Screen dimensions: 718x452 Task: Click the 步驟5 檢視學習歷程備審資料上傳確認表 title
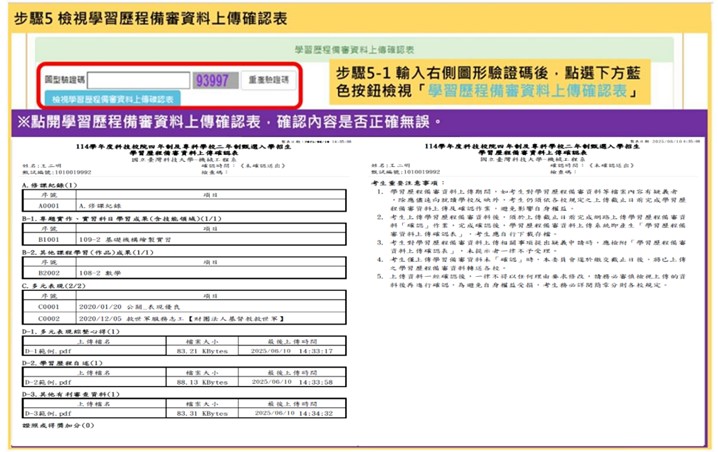pyautogui.click(x=151, y=18)
